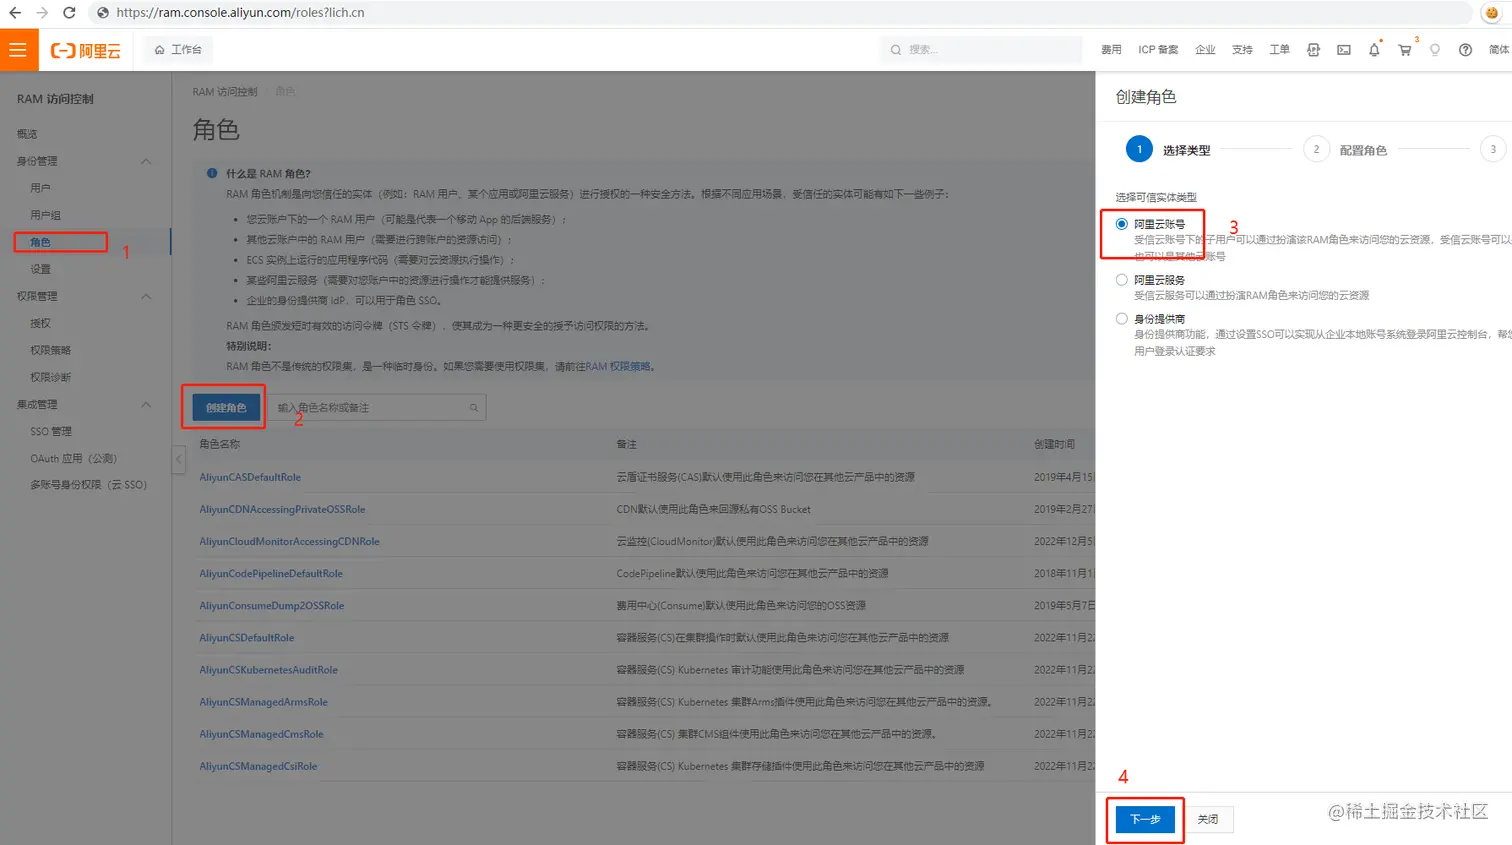This screenshot has height=845, width=1512.
Task: Open the ICP 备案 header menu
Action: coord(1158,50)
